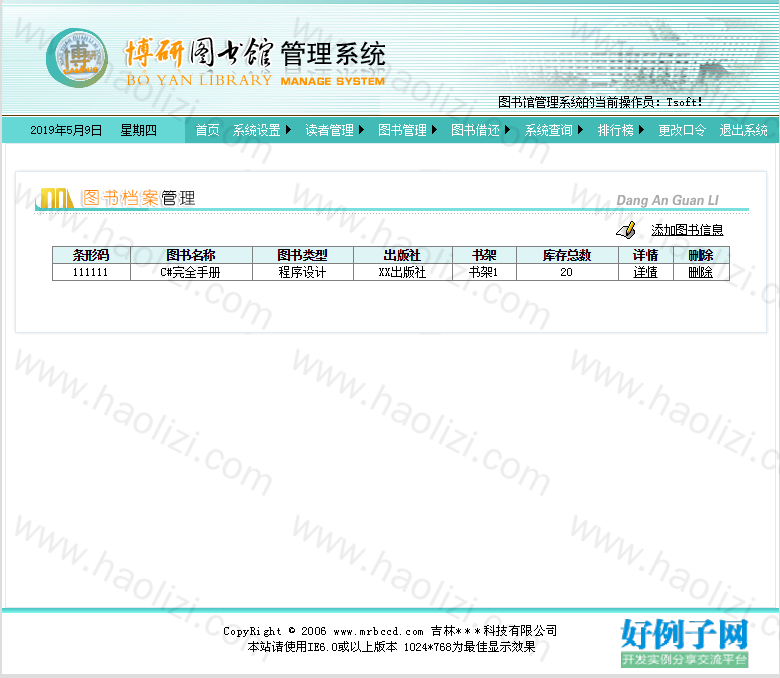Screen dimensions: 780x678
Task: Click the 图书档案管理 section heading
Action: (139, 198)
